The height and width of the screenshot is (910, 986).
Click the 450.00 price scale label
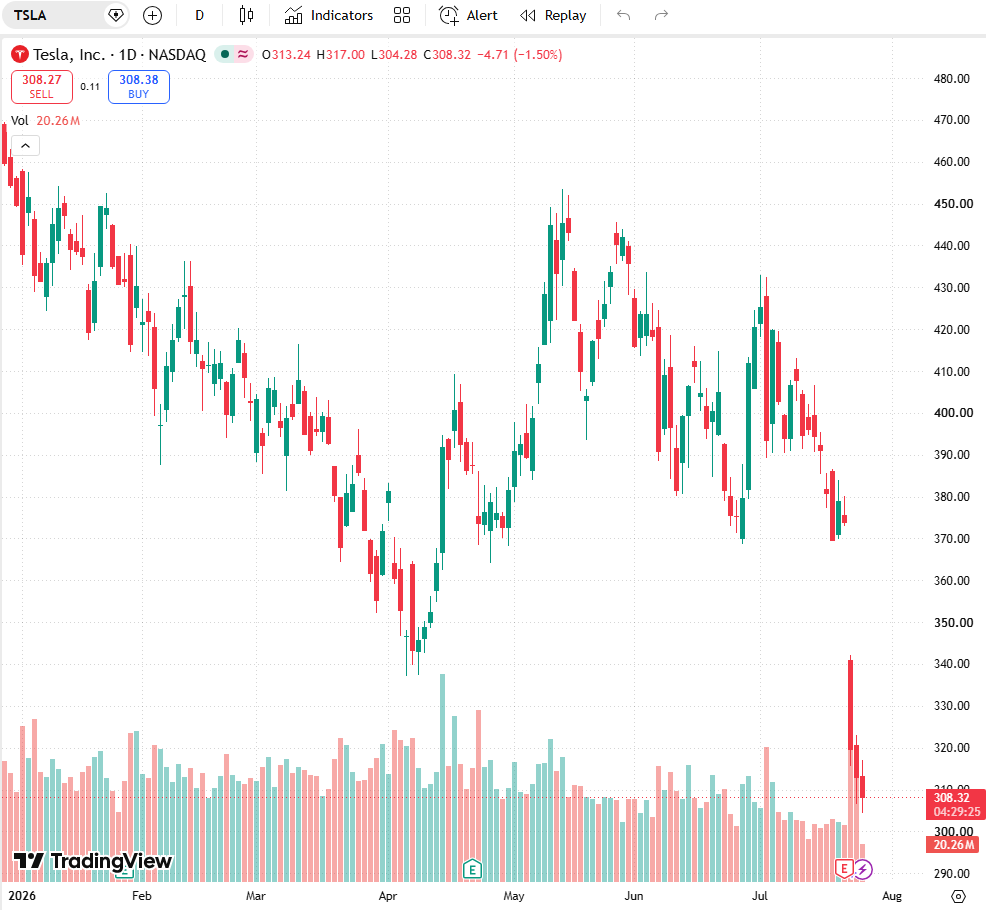953,204
